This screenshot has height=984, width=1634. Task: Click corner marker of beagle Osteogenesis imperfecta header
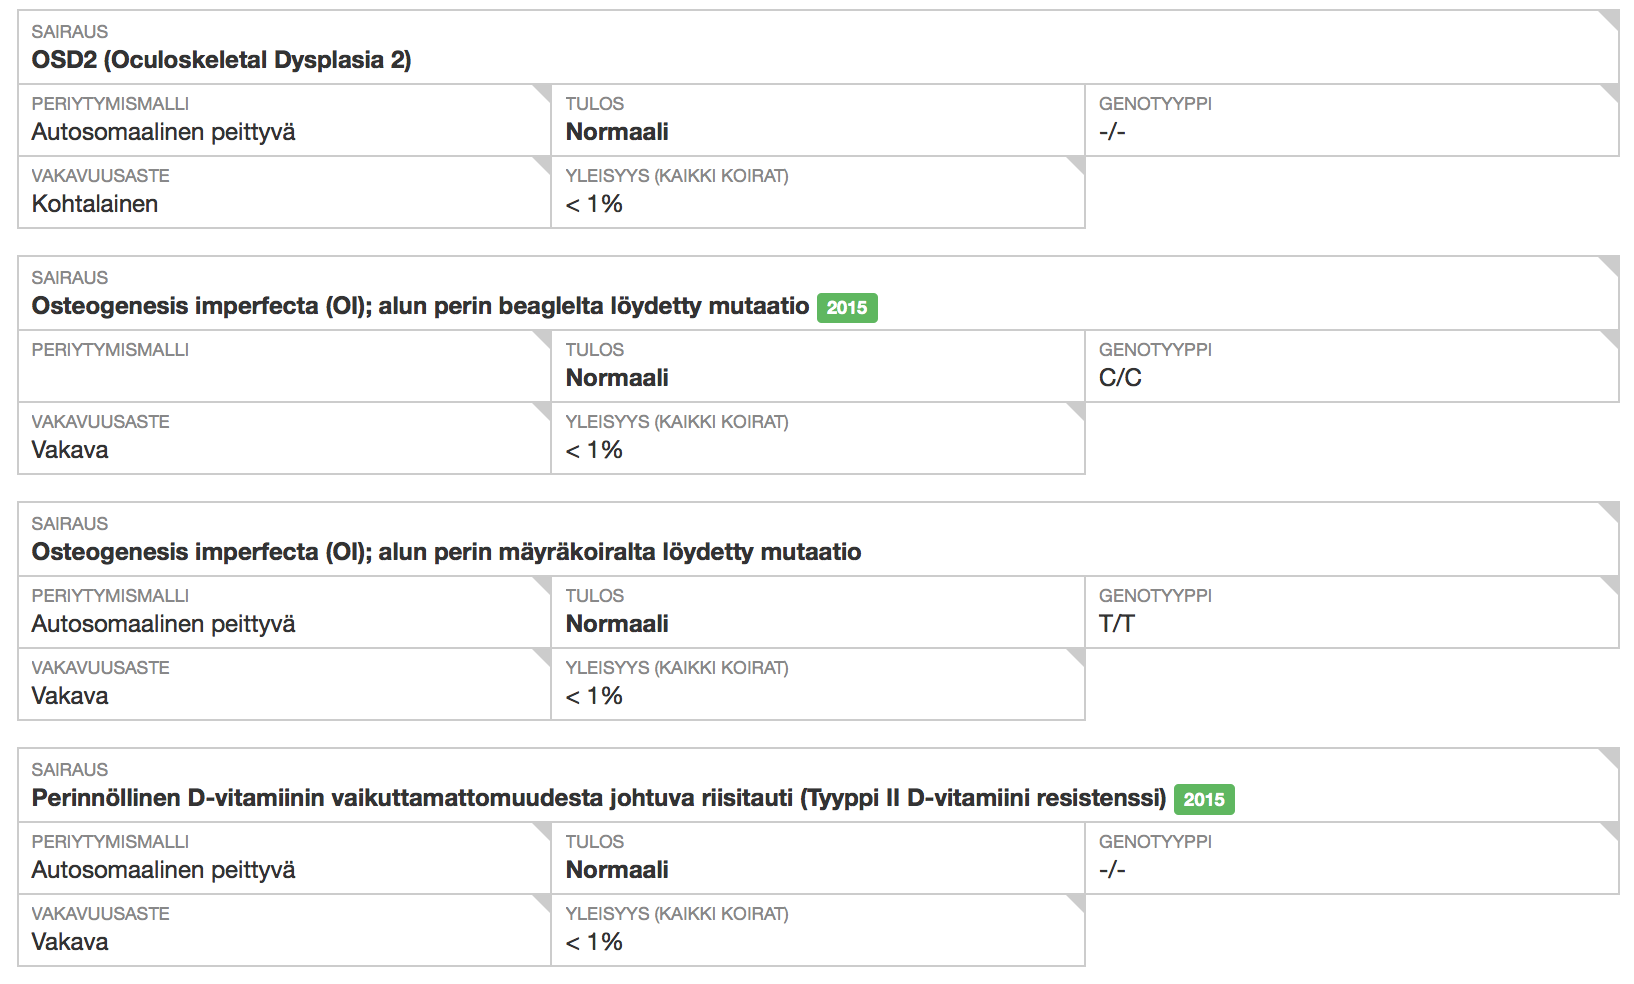coord(1610,265)
